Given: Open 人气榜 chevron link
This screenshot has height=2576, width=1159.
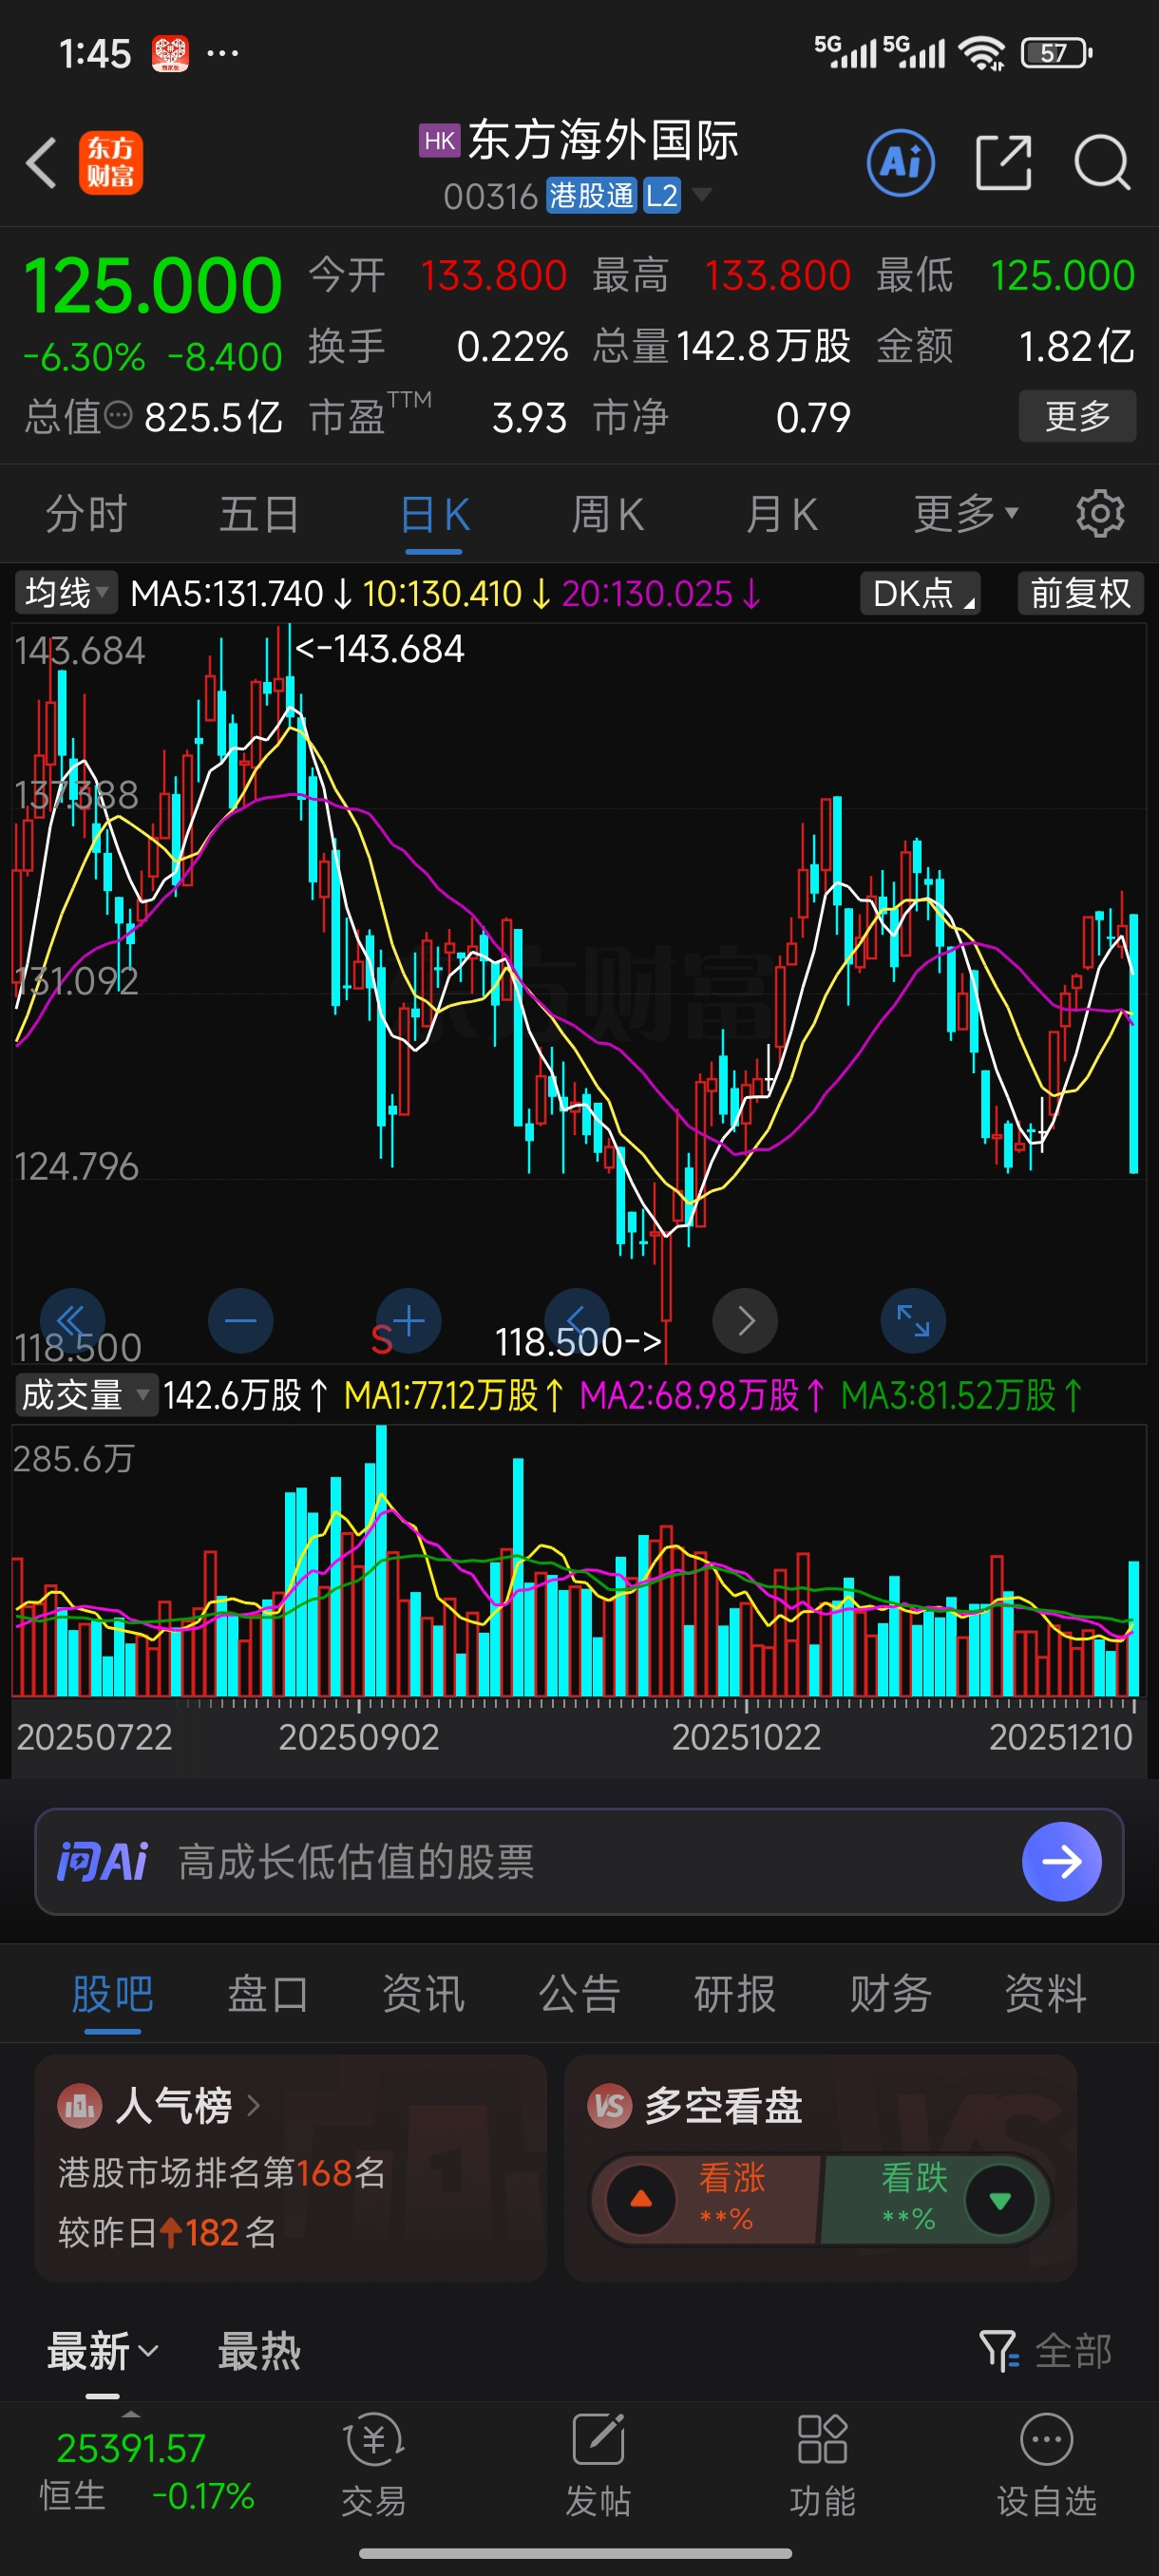Looking at the screenshot, I should point(253,2106).
